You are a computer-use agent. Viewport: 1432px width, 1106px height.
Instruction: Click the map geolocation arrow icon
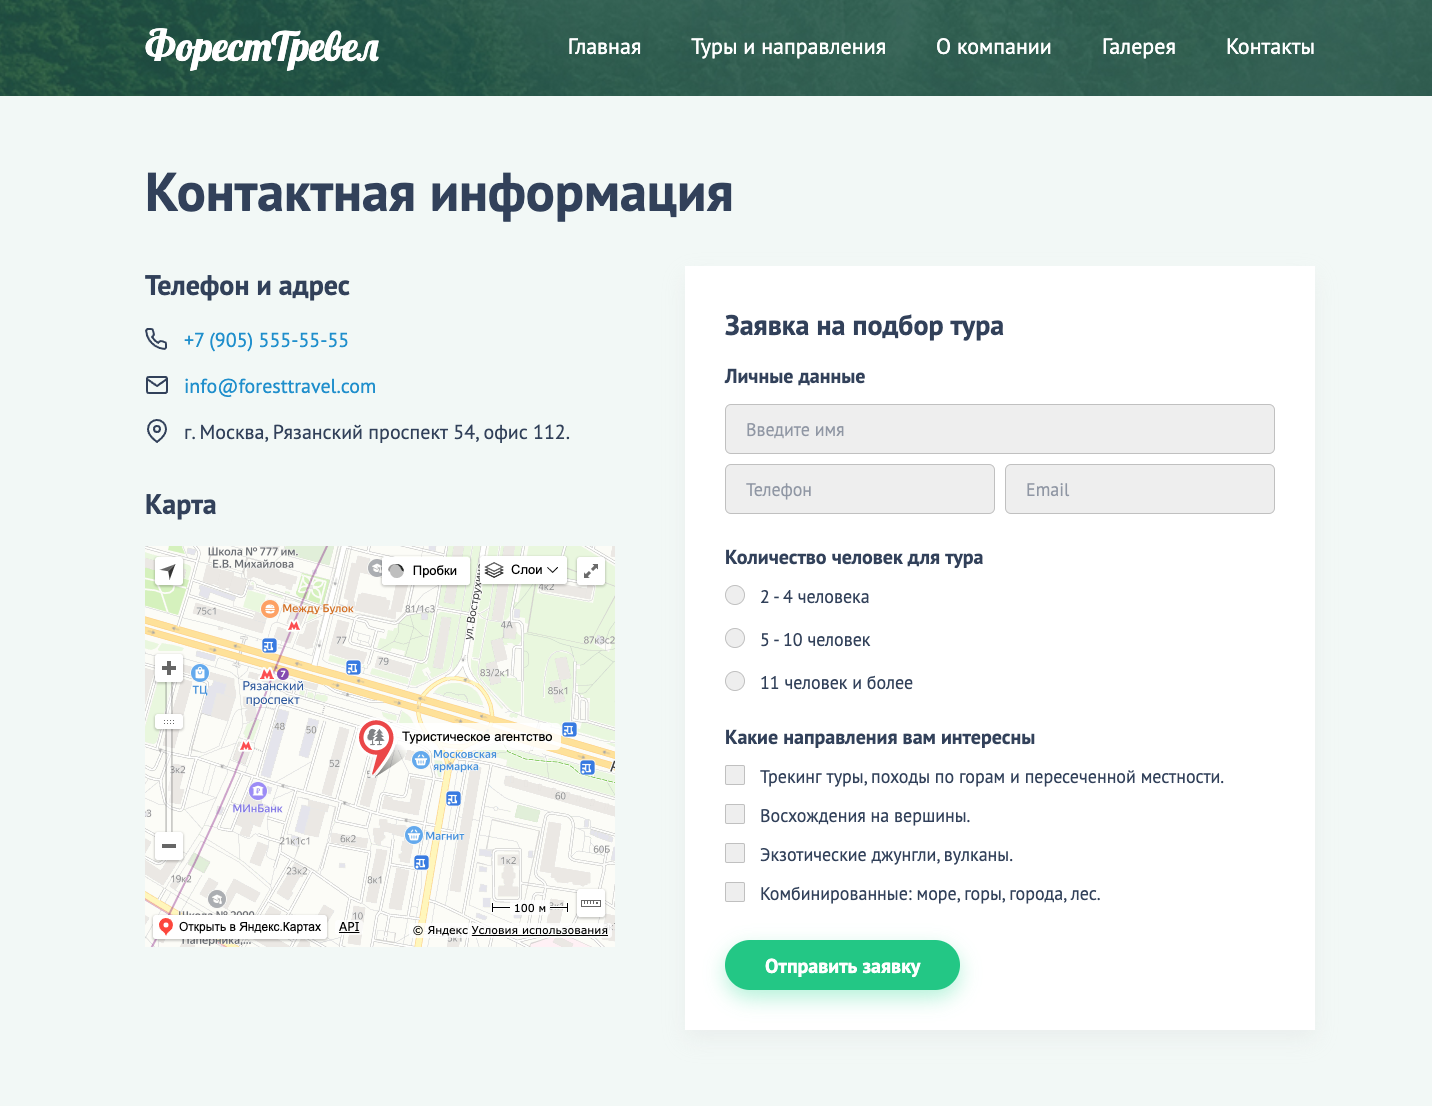pyautogui.click(x=169, y=571)
